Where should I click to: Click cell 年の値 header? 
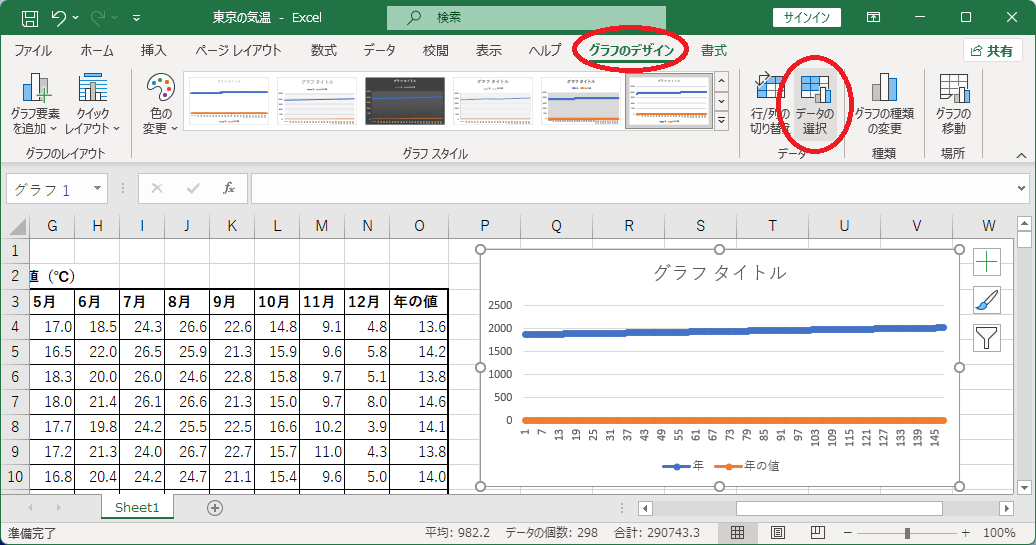(x=419, y=302)
